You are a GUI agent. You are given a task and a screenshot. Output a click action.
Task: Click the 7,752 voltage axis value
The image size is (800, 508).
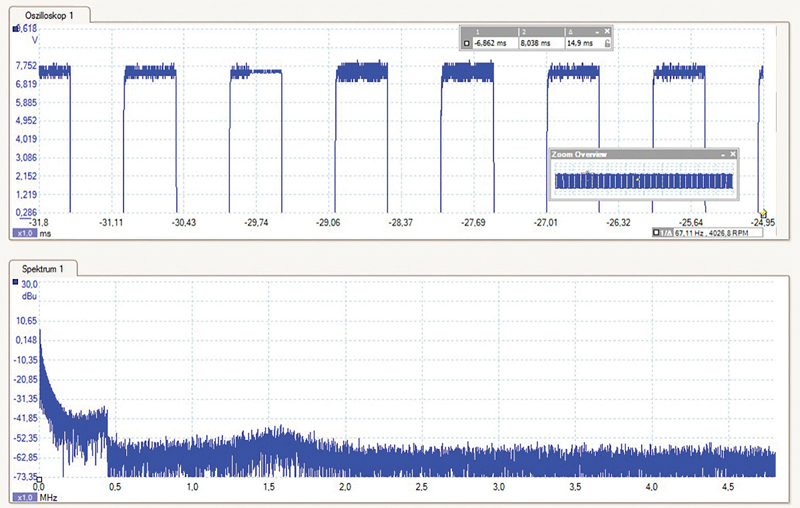[x=27, y=65]
